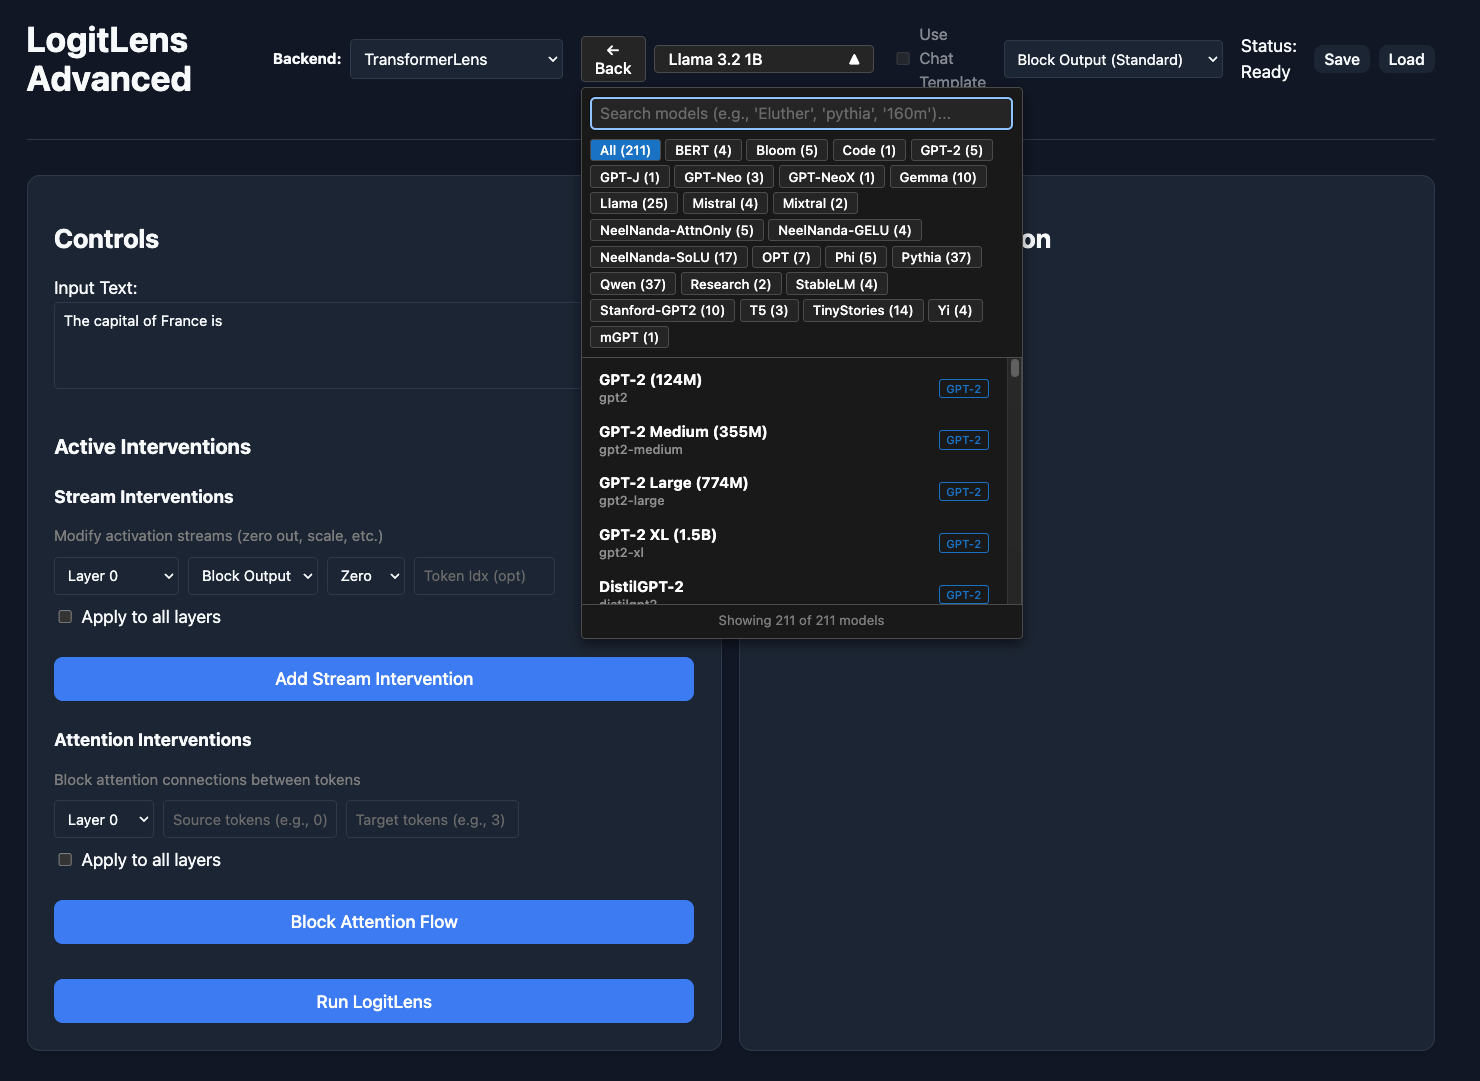Filter models by NeelNanda-GELU (4)
1480x1081 pixels.
pos(845,230)
